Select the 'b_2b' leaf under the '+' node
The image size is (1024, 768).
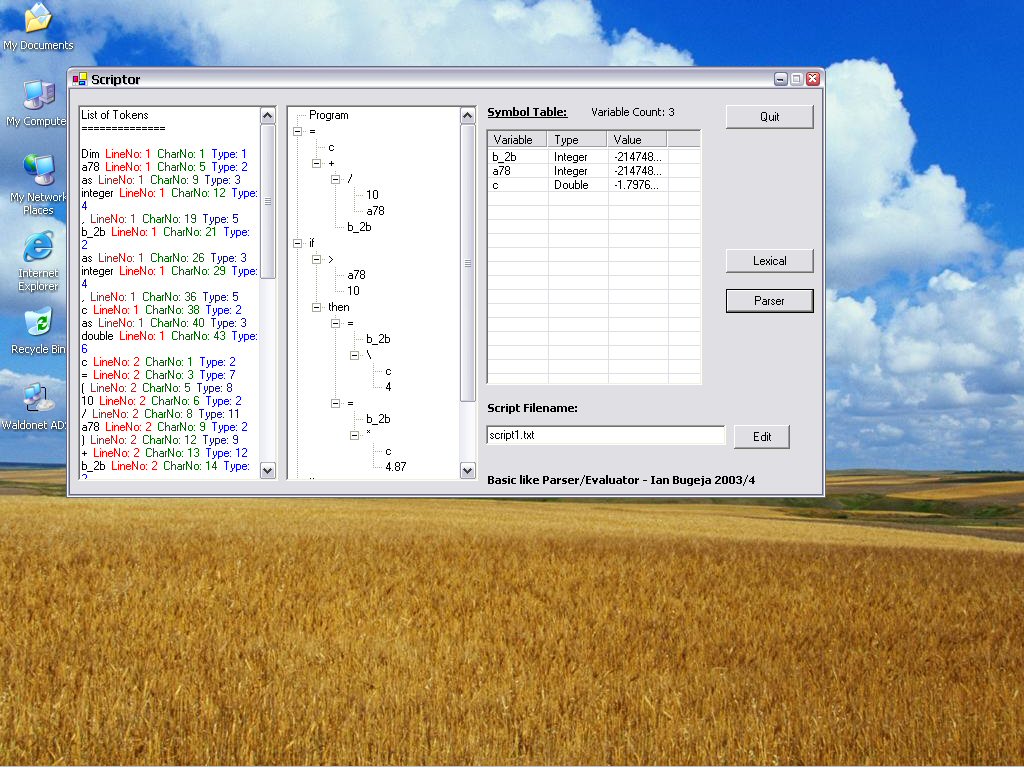tap(359, 227)
